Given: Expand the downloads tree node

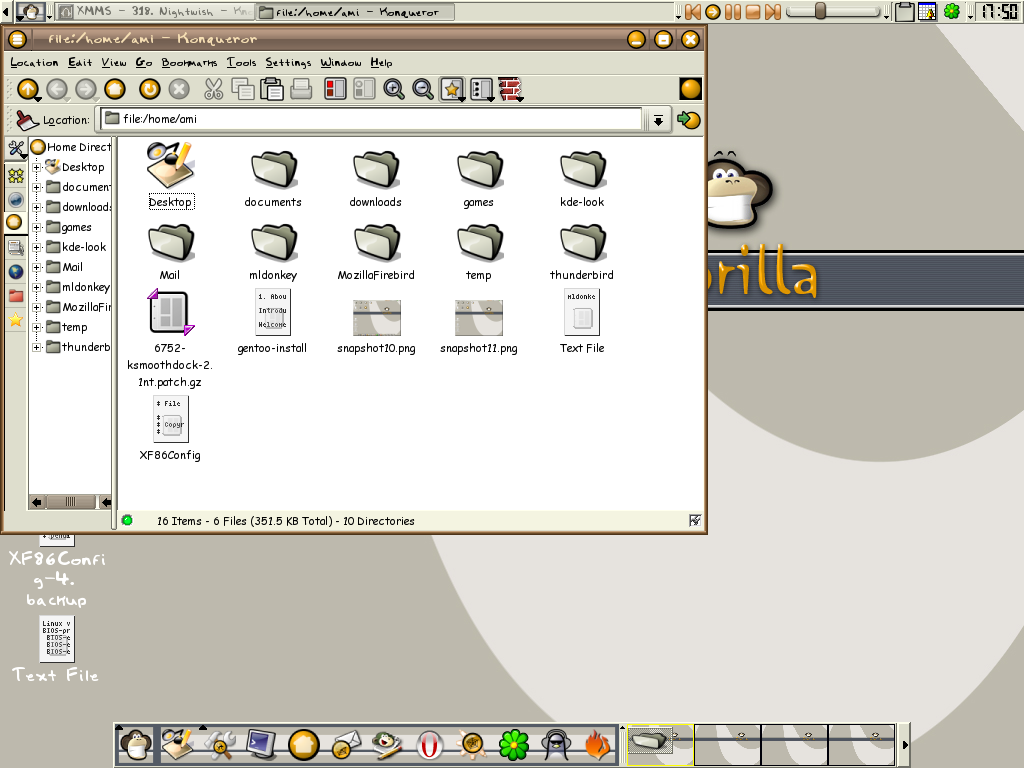Looking at the screenshot, I should (x=37, y=207).
